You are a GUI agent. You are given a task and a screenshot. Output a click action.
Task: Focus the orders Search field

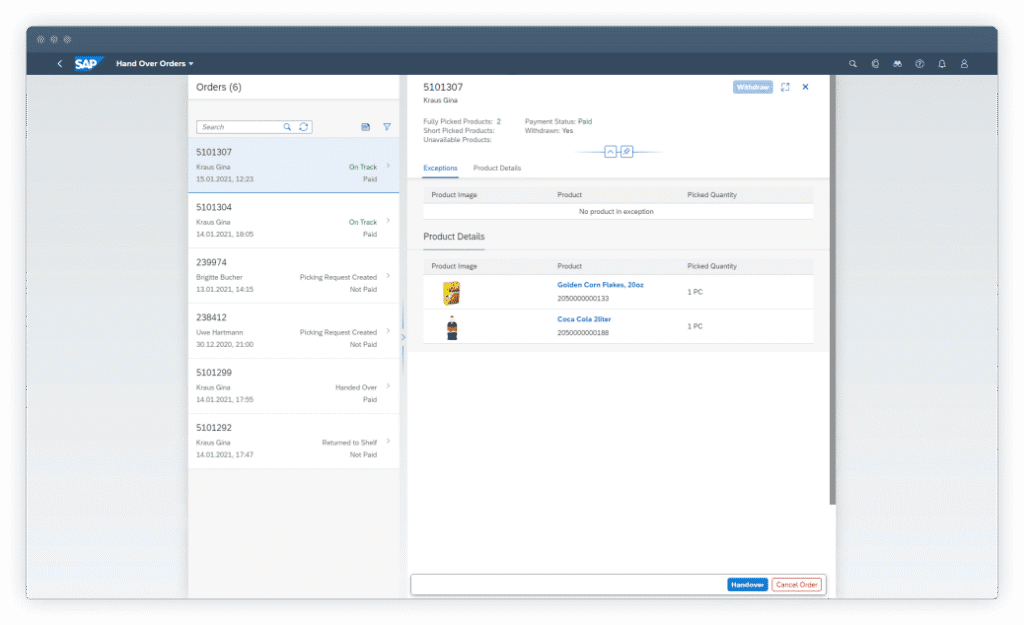[x=239, y=127]
